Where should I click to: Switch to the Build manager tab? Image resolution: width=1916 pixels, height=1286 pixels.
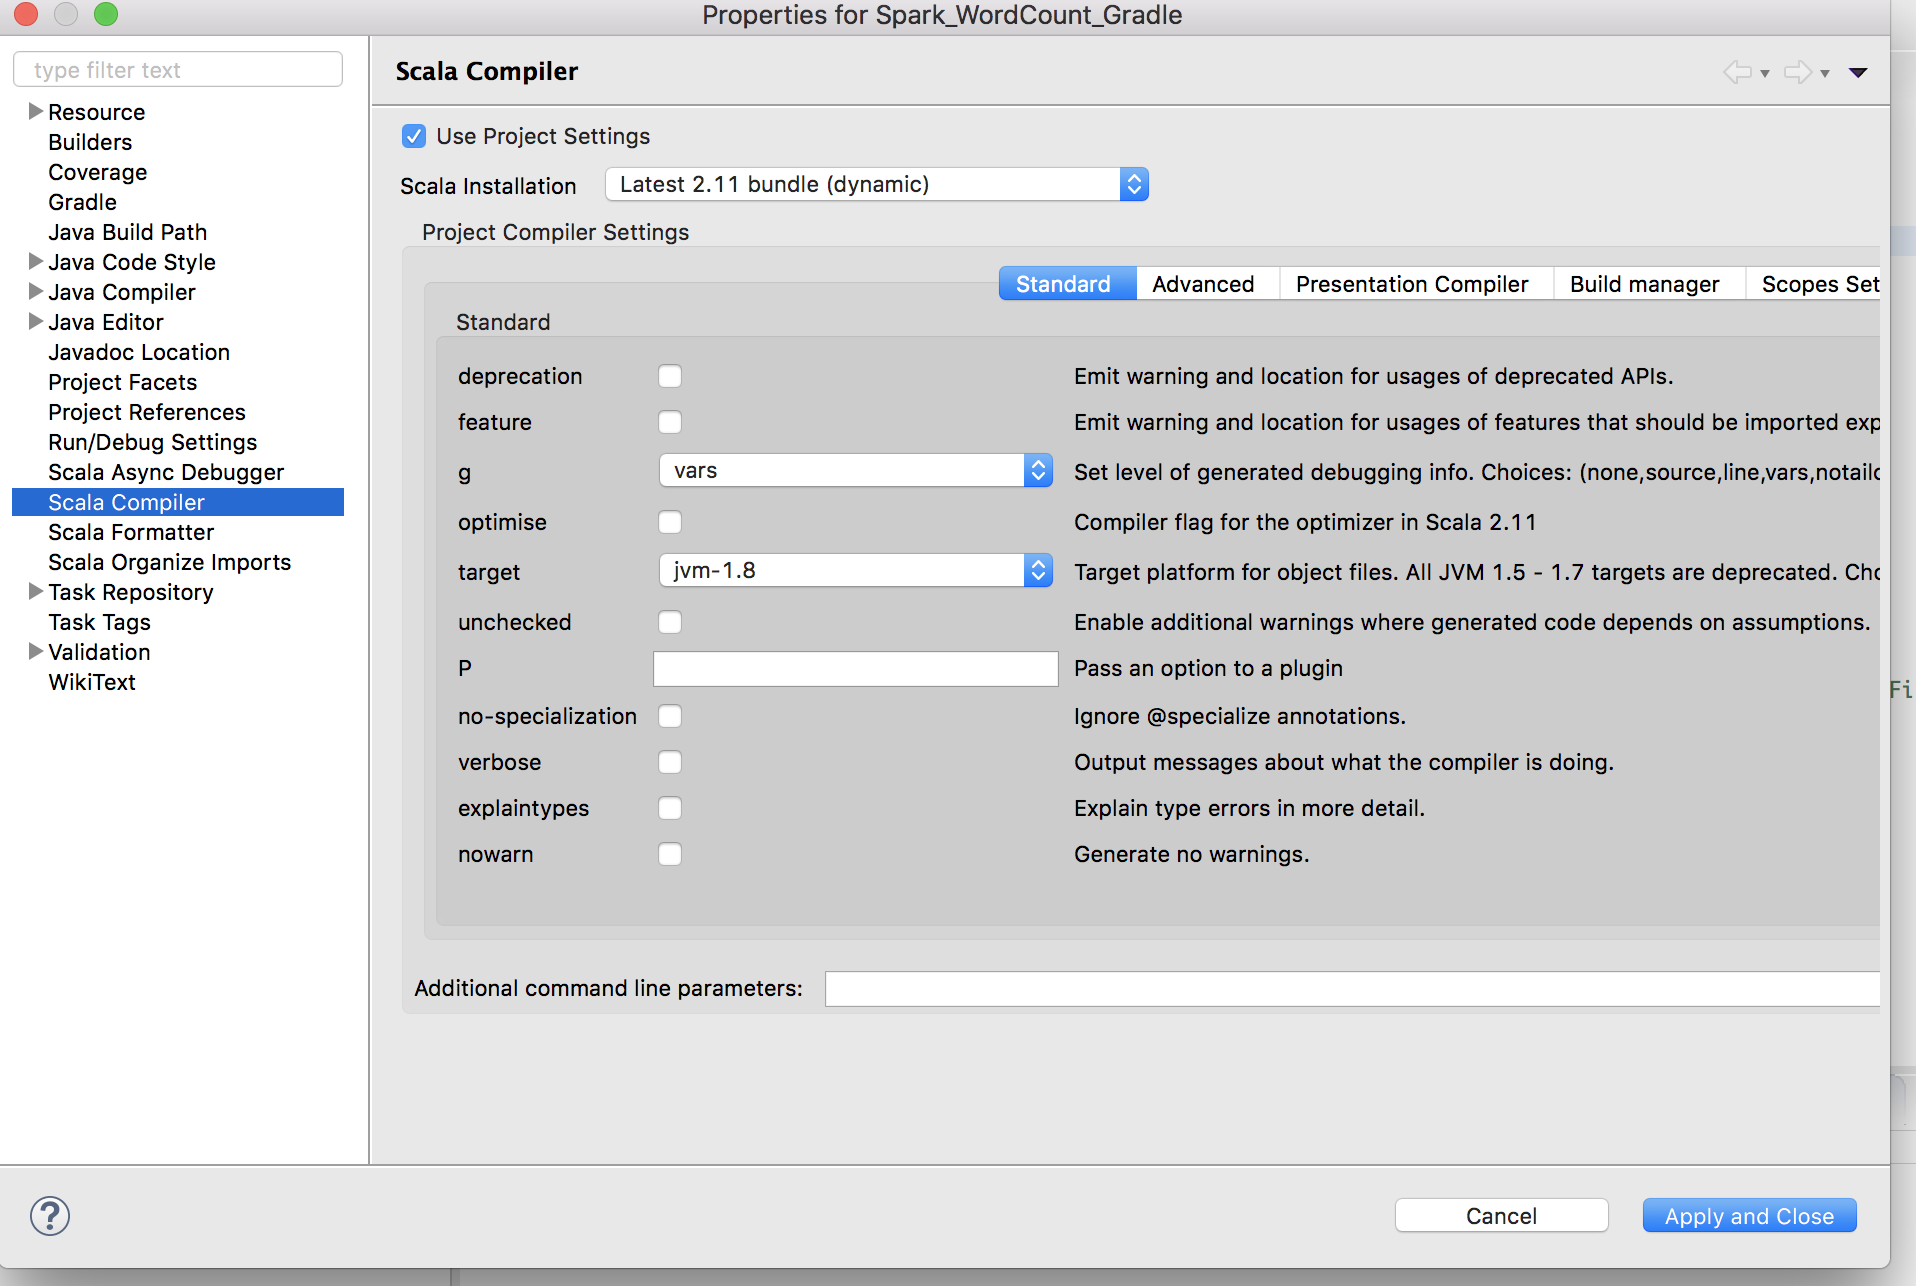pos(1648,284)
